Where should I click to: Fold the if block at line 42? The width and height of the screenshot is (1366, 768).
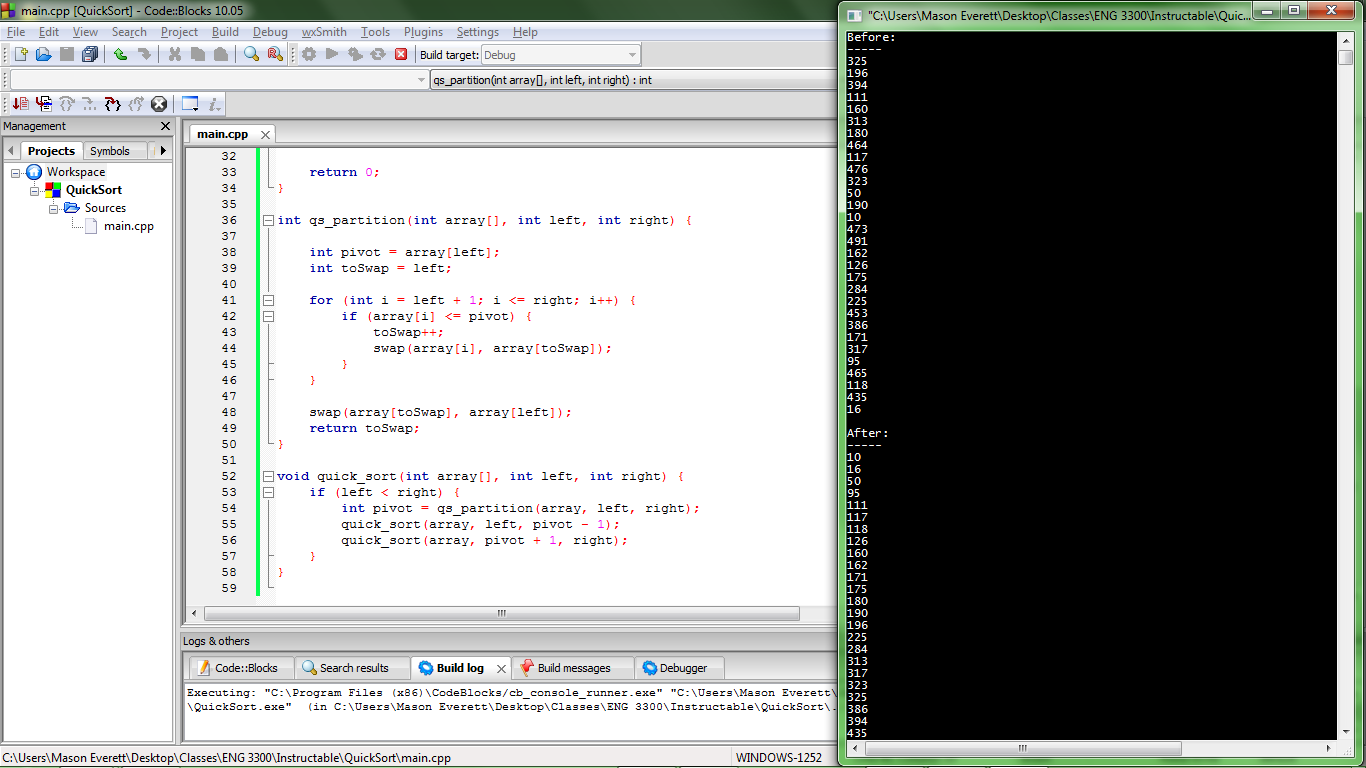[x=268, y=316]
